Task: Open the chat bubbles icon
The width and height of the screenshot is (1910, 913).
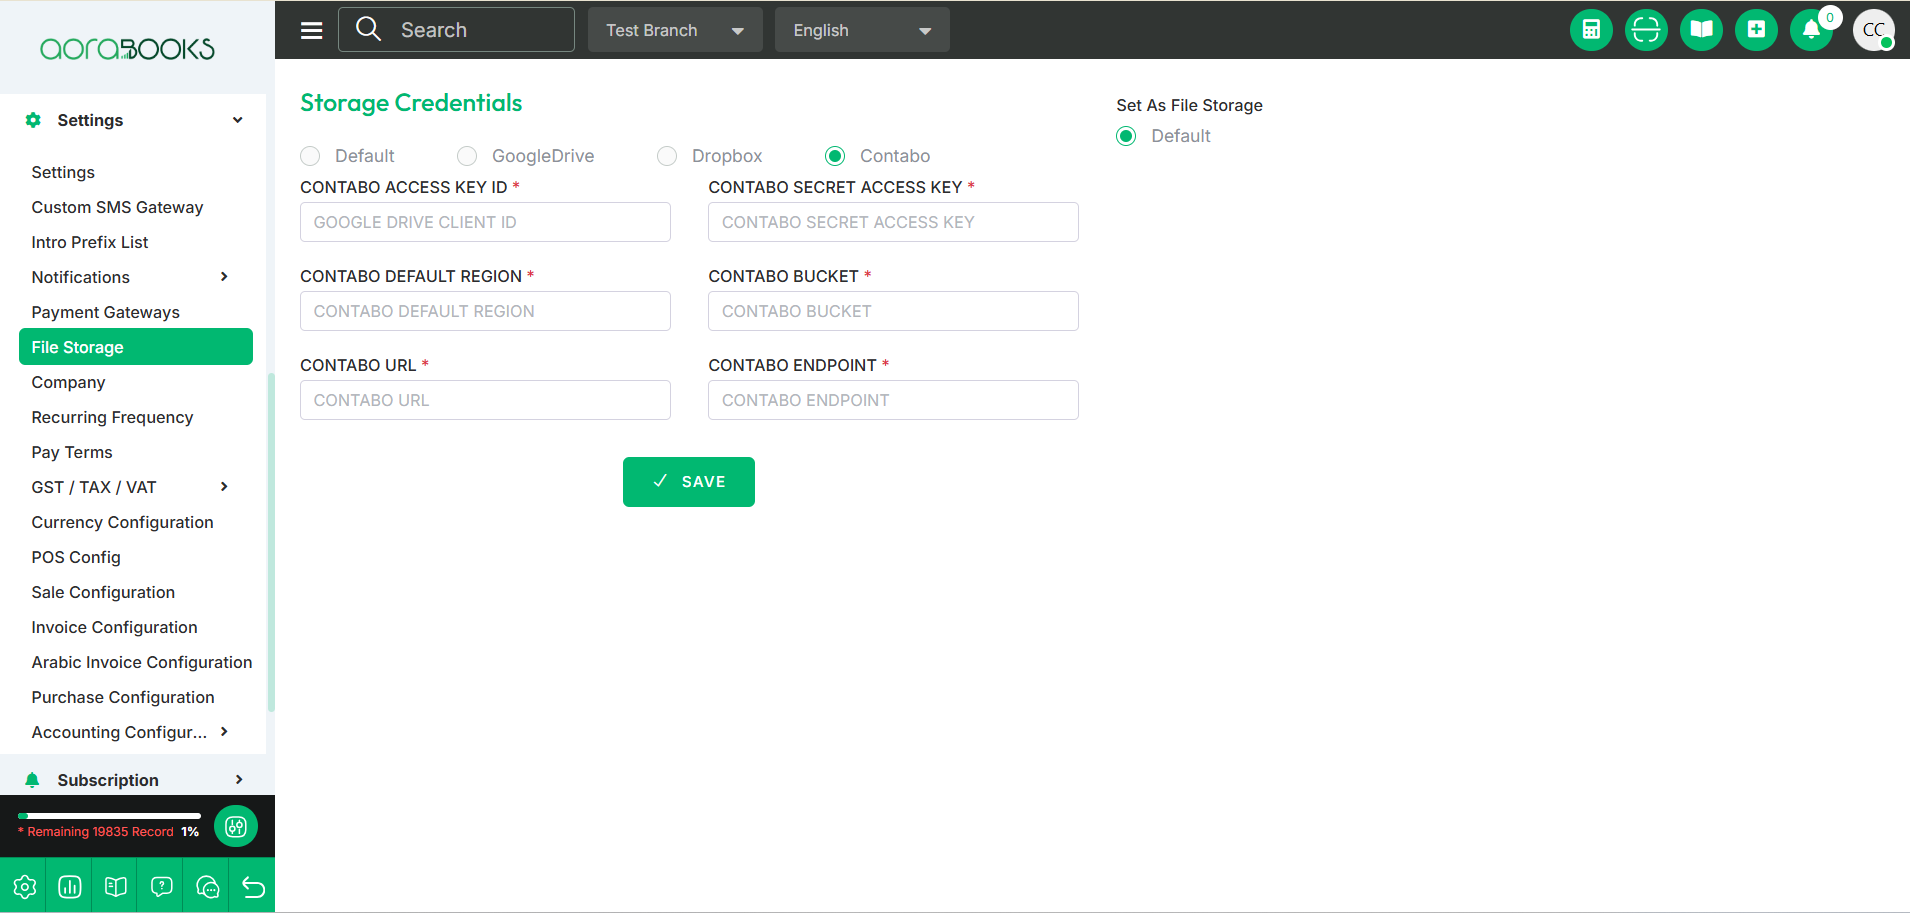Action: pyautogui.click(x=208, y=886)
